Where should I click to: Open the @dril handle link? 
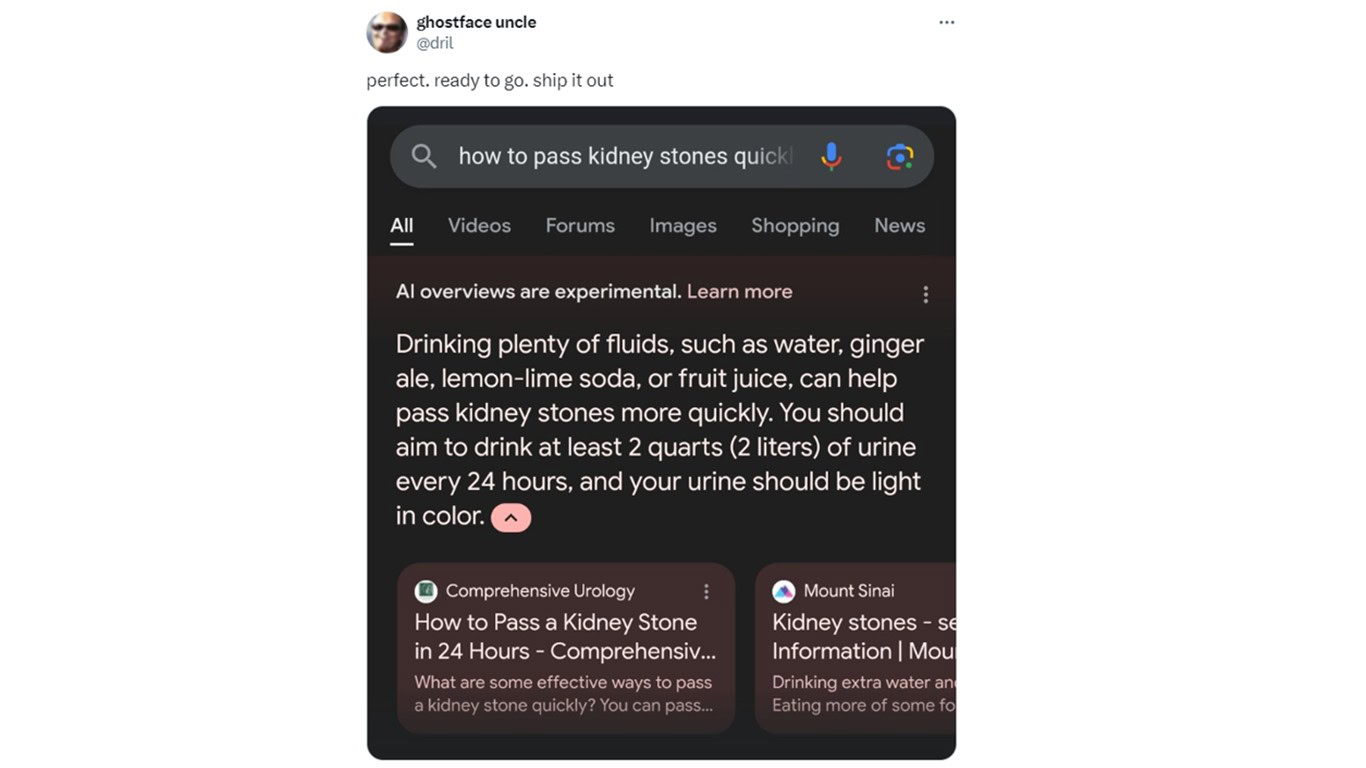(x=435, y=43)
